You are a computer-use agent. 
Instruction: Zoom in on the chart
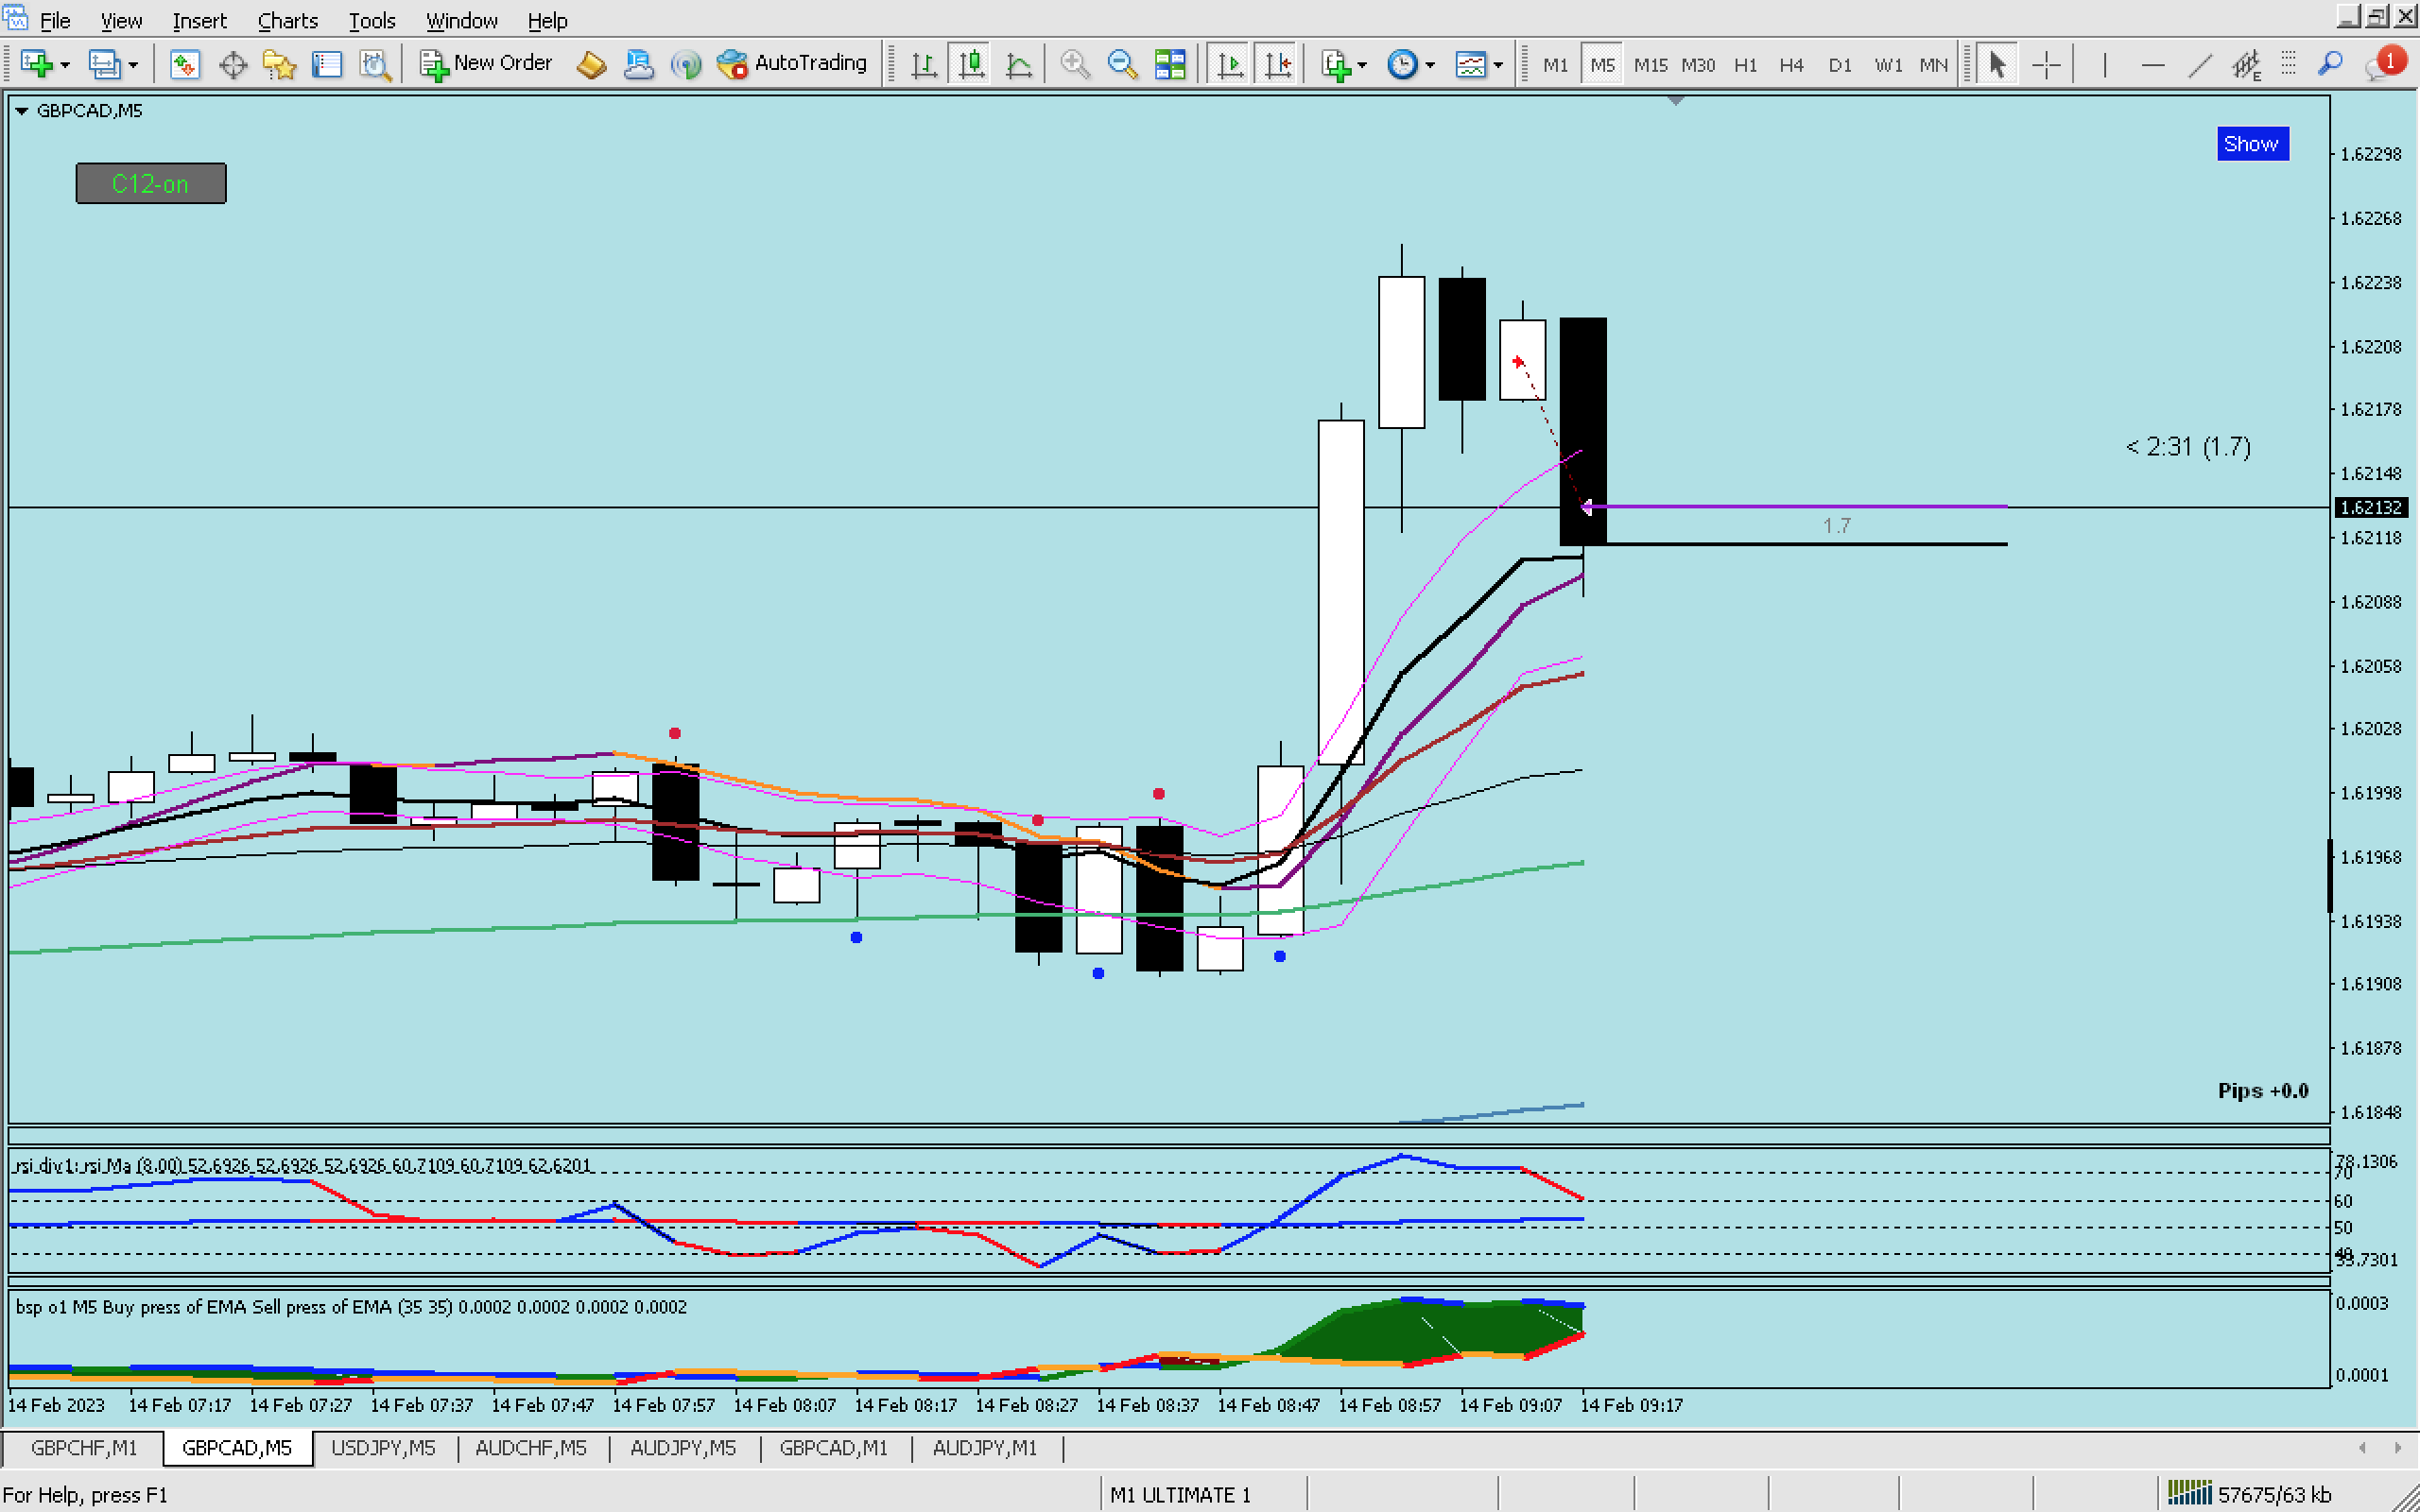(1074, 65)
